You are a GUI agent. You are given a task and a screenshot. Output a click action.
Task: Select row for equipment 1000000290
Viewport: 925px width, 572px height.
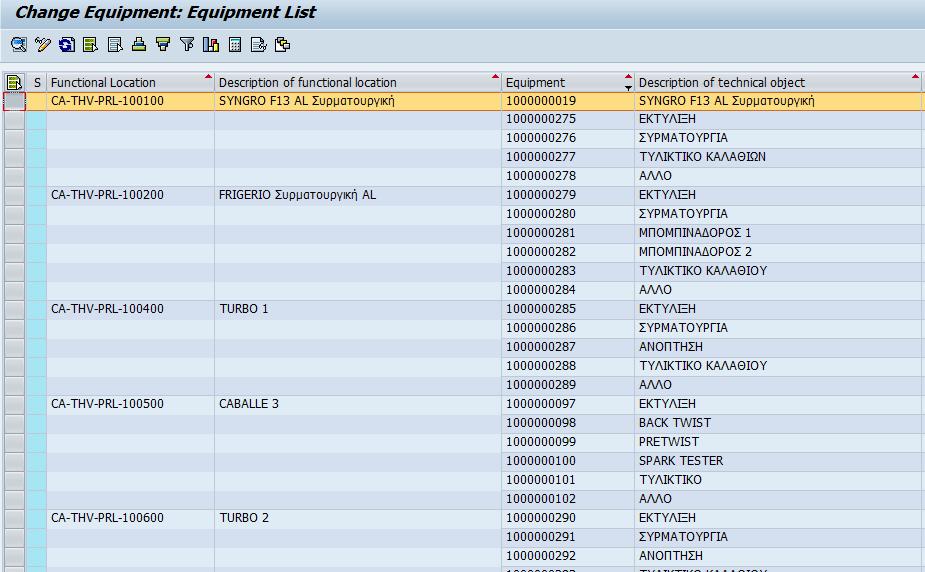point(15,518)
